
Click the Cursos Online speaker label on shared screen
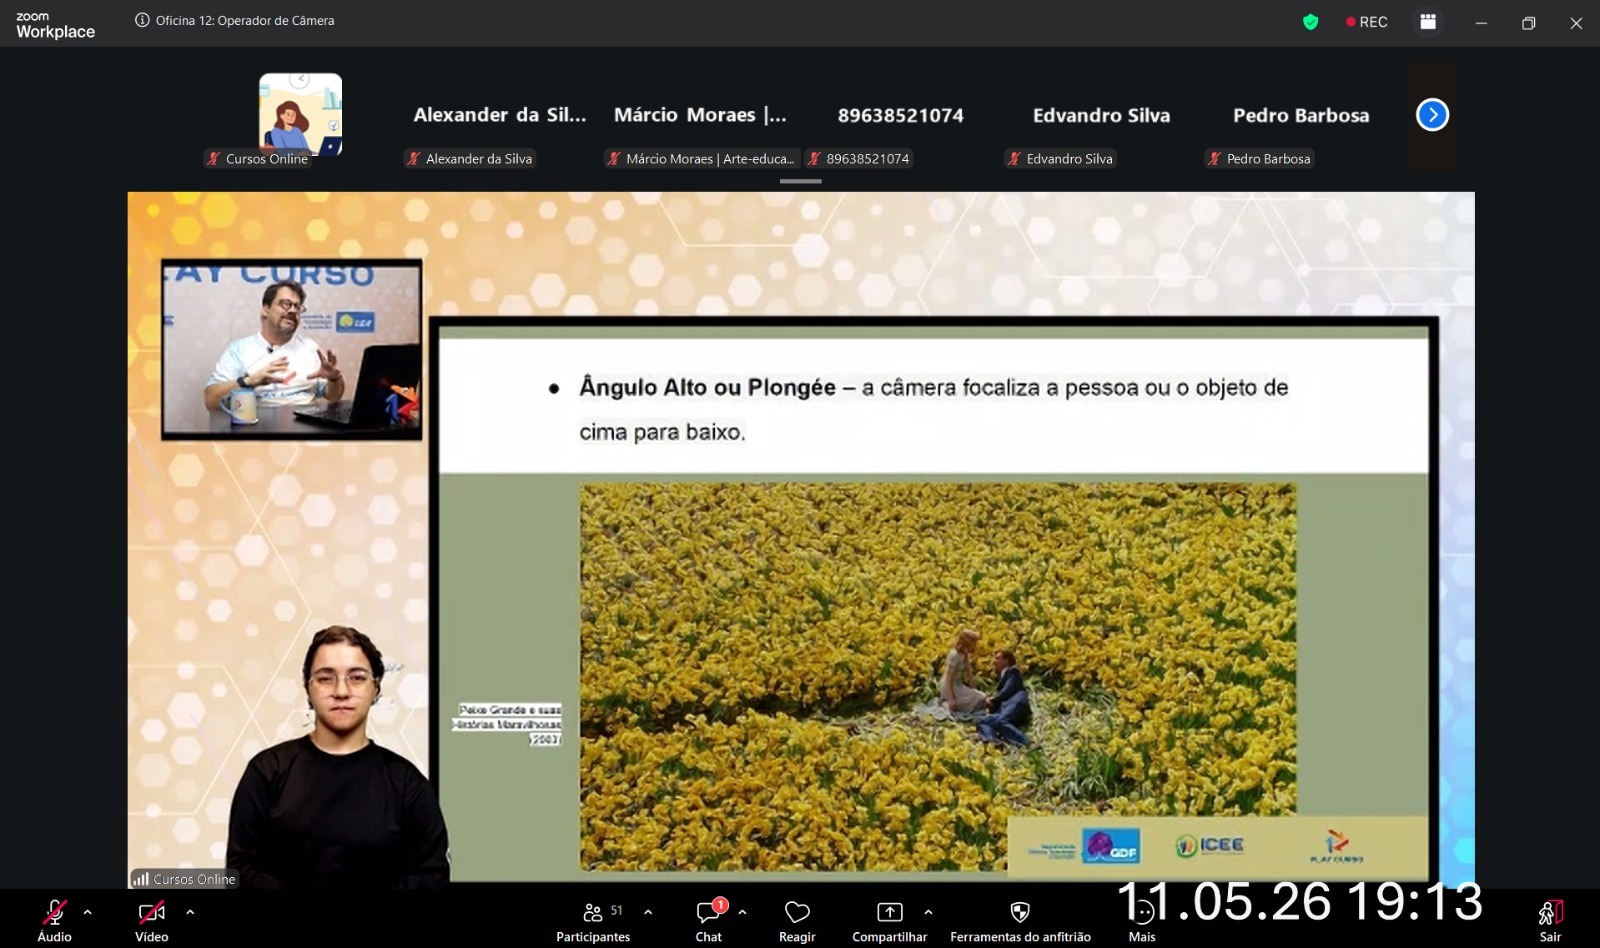pos(184,879)
